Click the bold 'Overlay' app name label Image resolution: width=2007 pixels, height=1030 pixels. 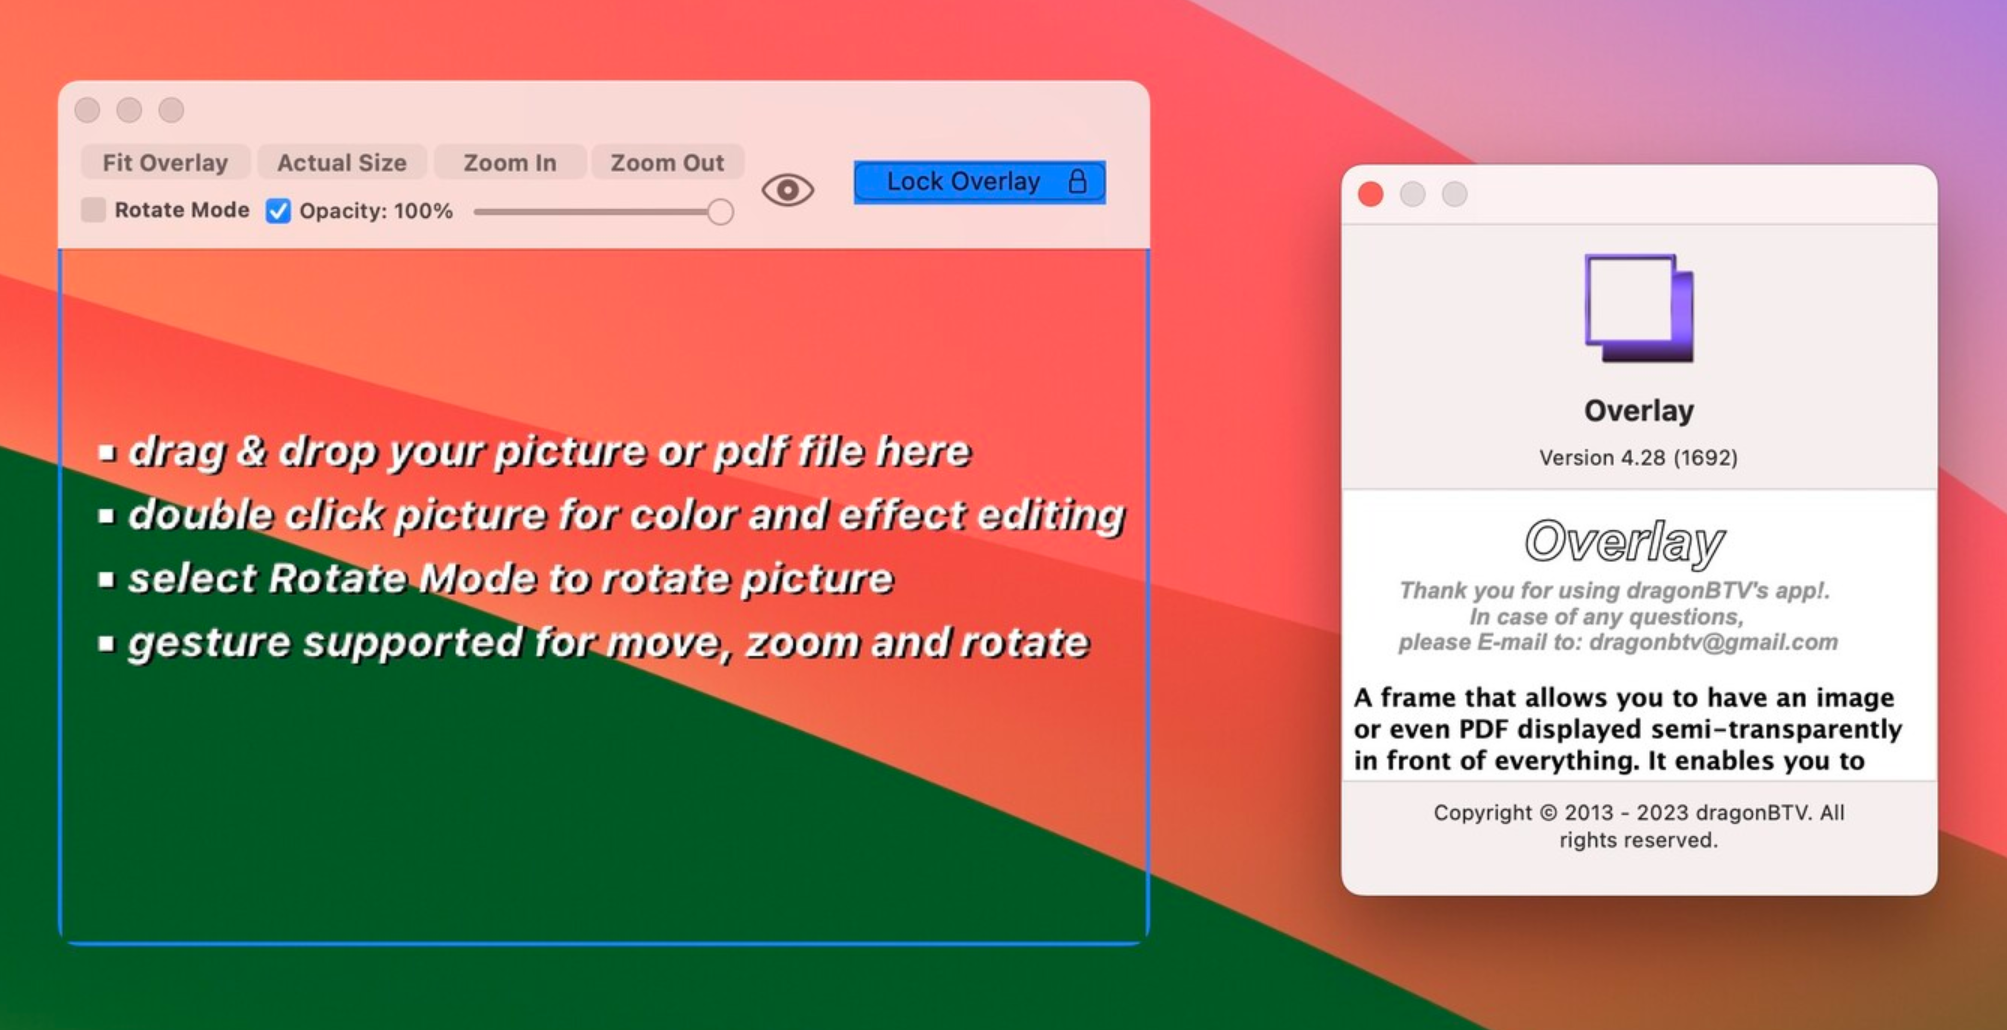(1639, 411)
